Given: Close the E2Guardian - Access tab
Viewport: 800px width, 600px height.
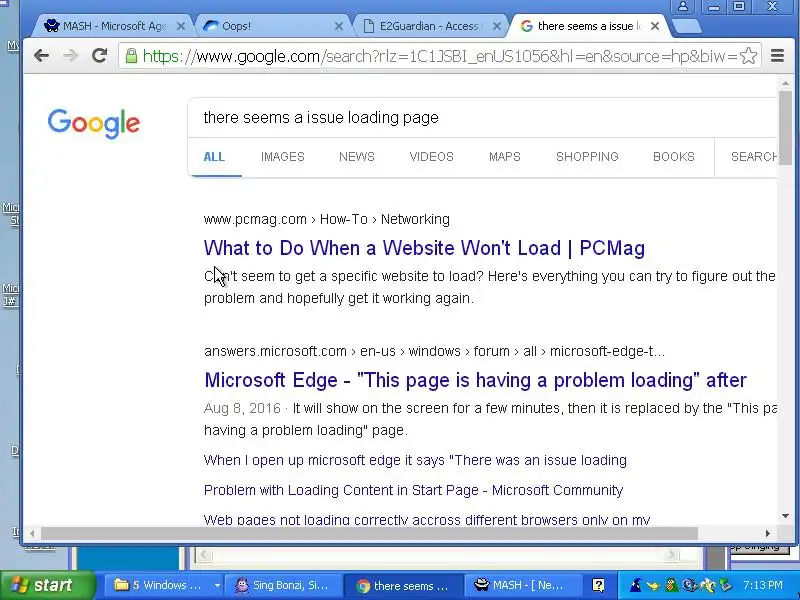Looking at the screenshot, I should point(496,26).
